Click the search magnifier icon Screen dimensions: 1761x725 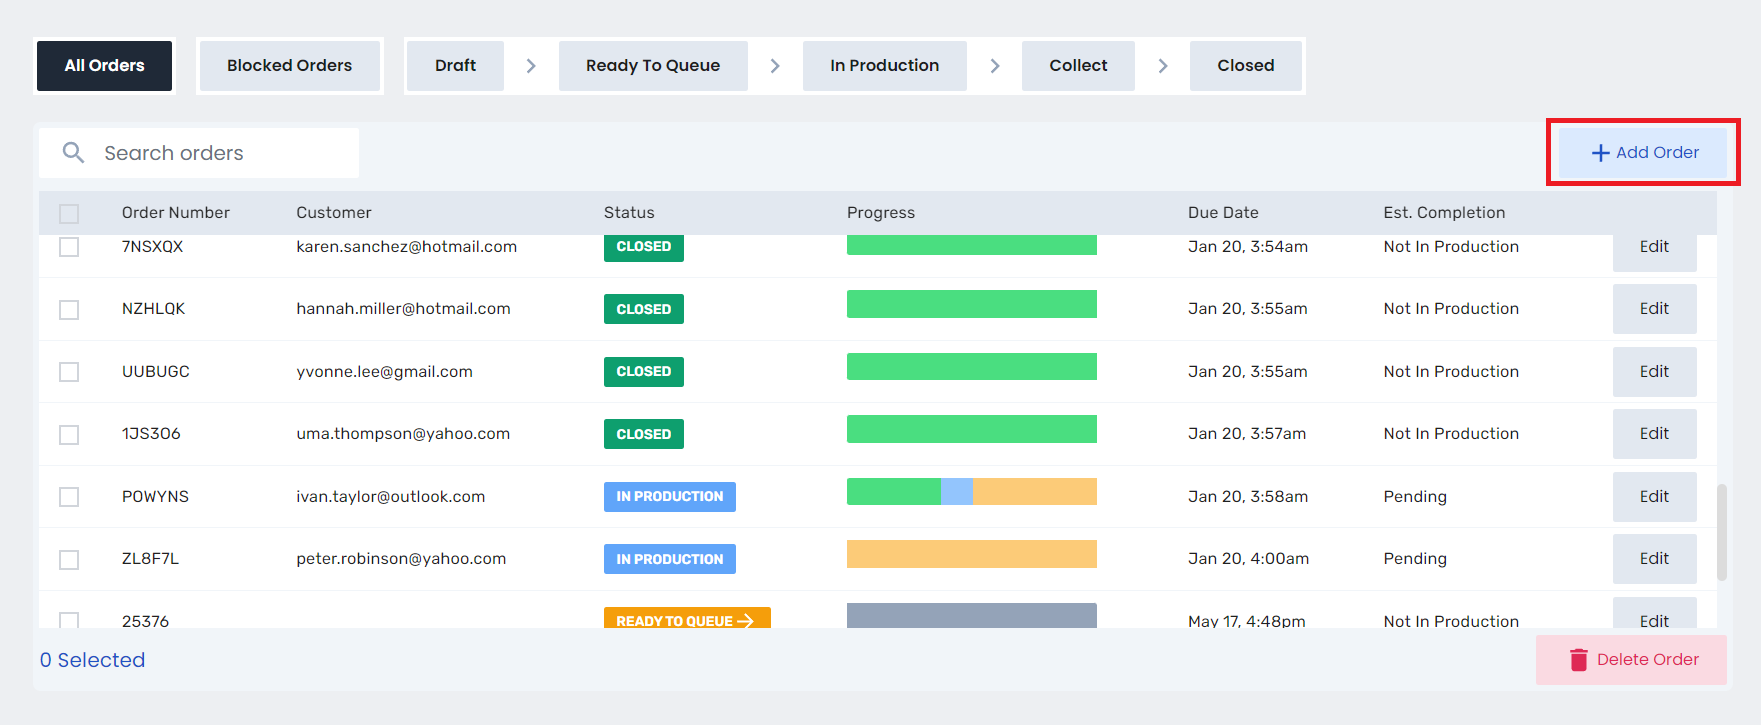coord(73,152)
